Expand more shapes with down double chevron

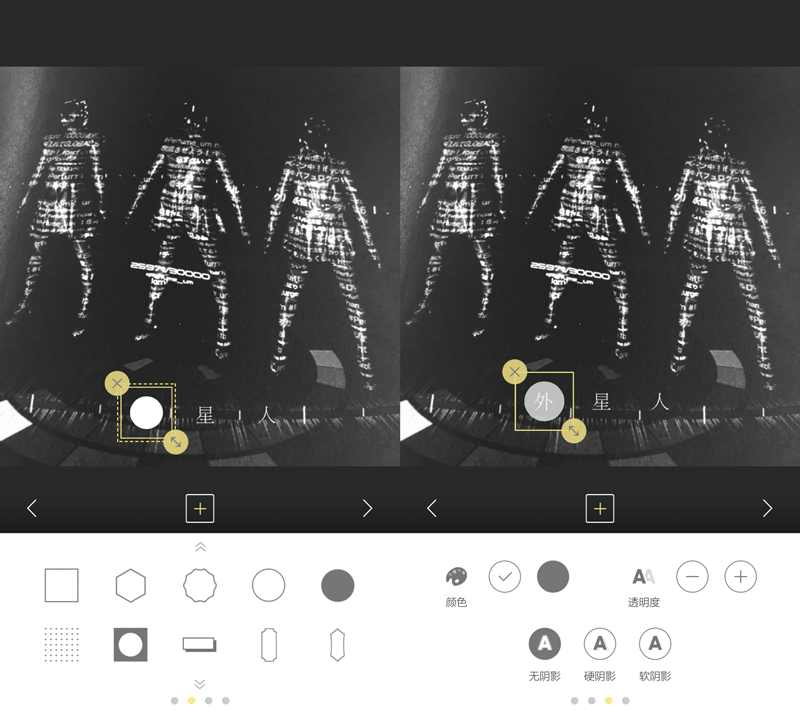[200, 683]
